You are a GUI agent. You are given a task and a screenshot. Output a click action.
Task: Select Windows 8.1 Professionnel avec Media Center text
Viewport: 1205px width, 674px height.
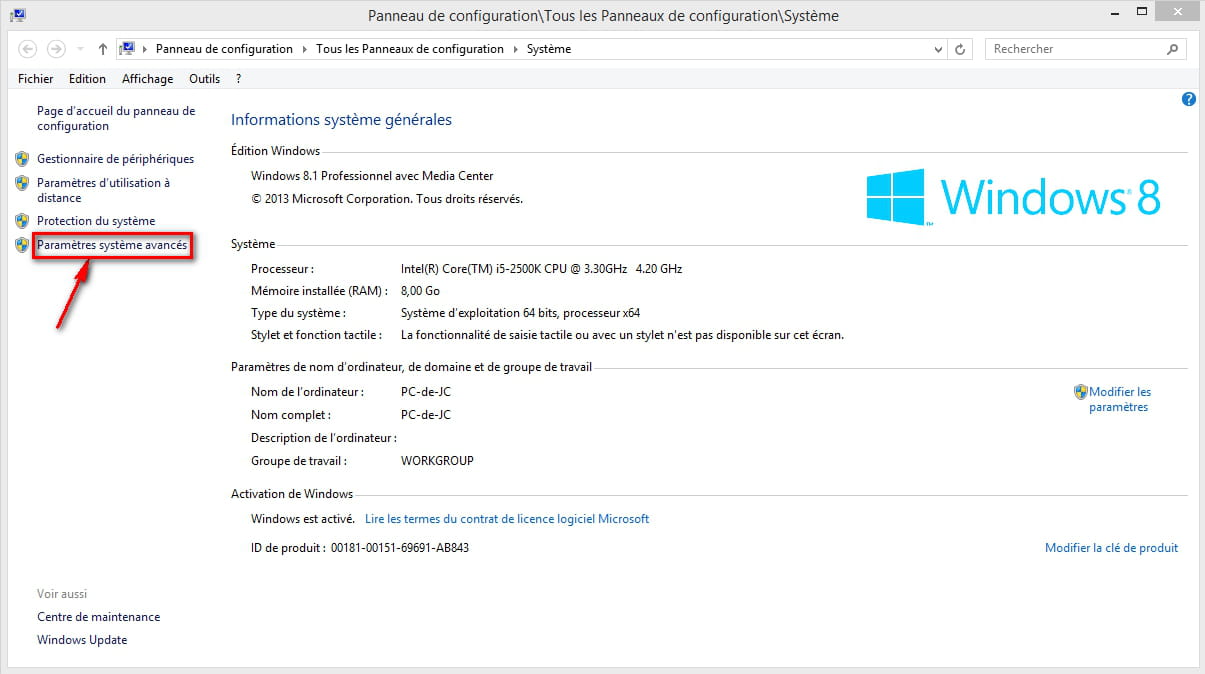click(x=372, y=176)
